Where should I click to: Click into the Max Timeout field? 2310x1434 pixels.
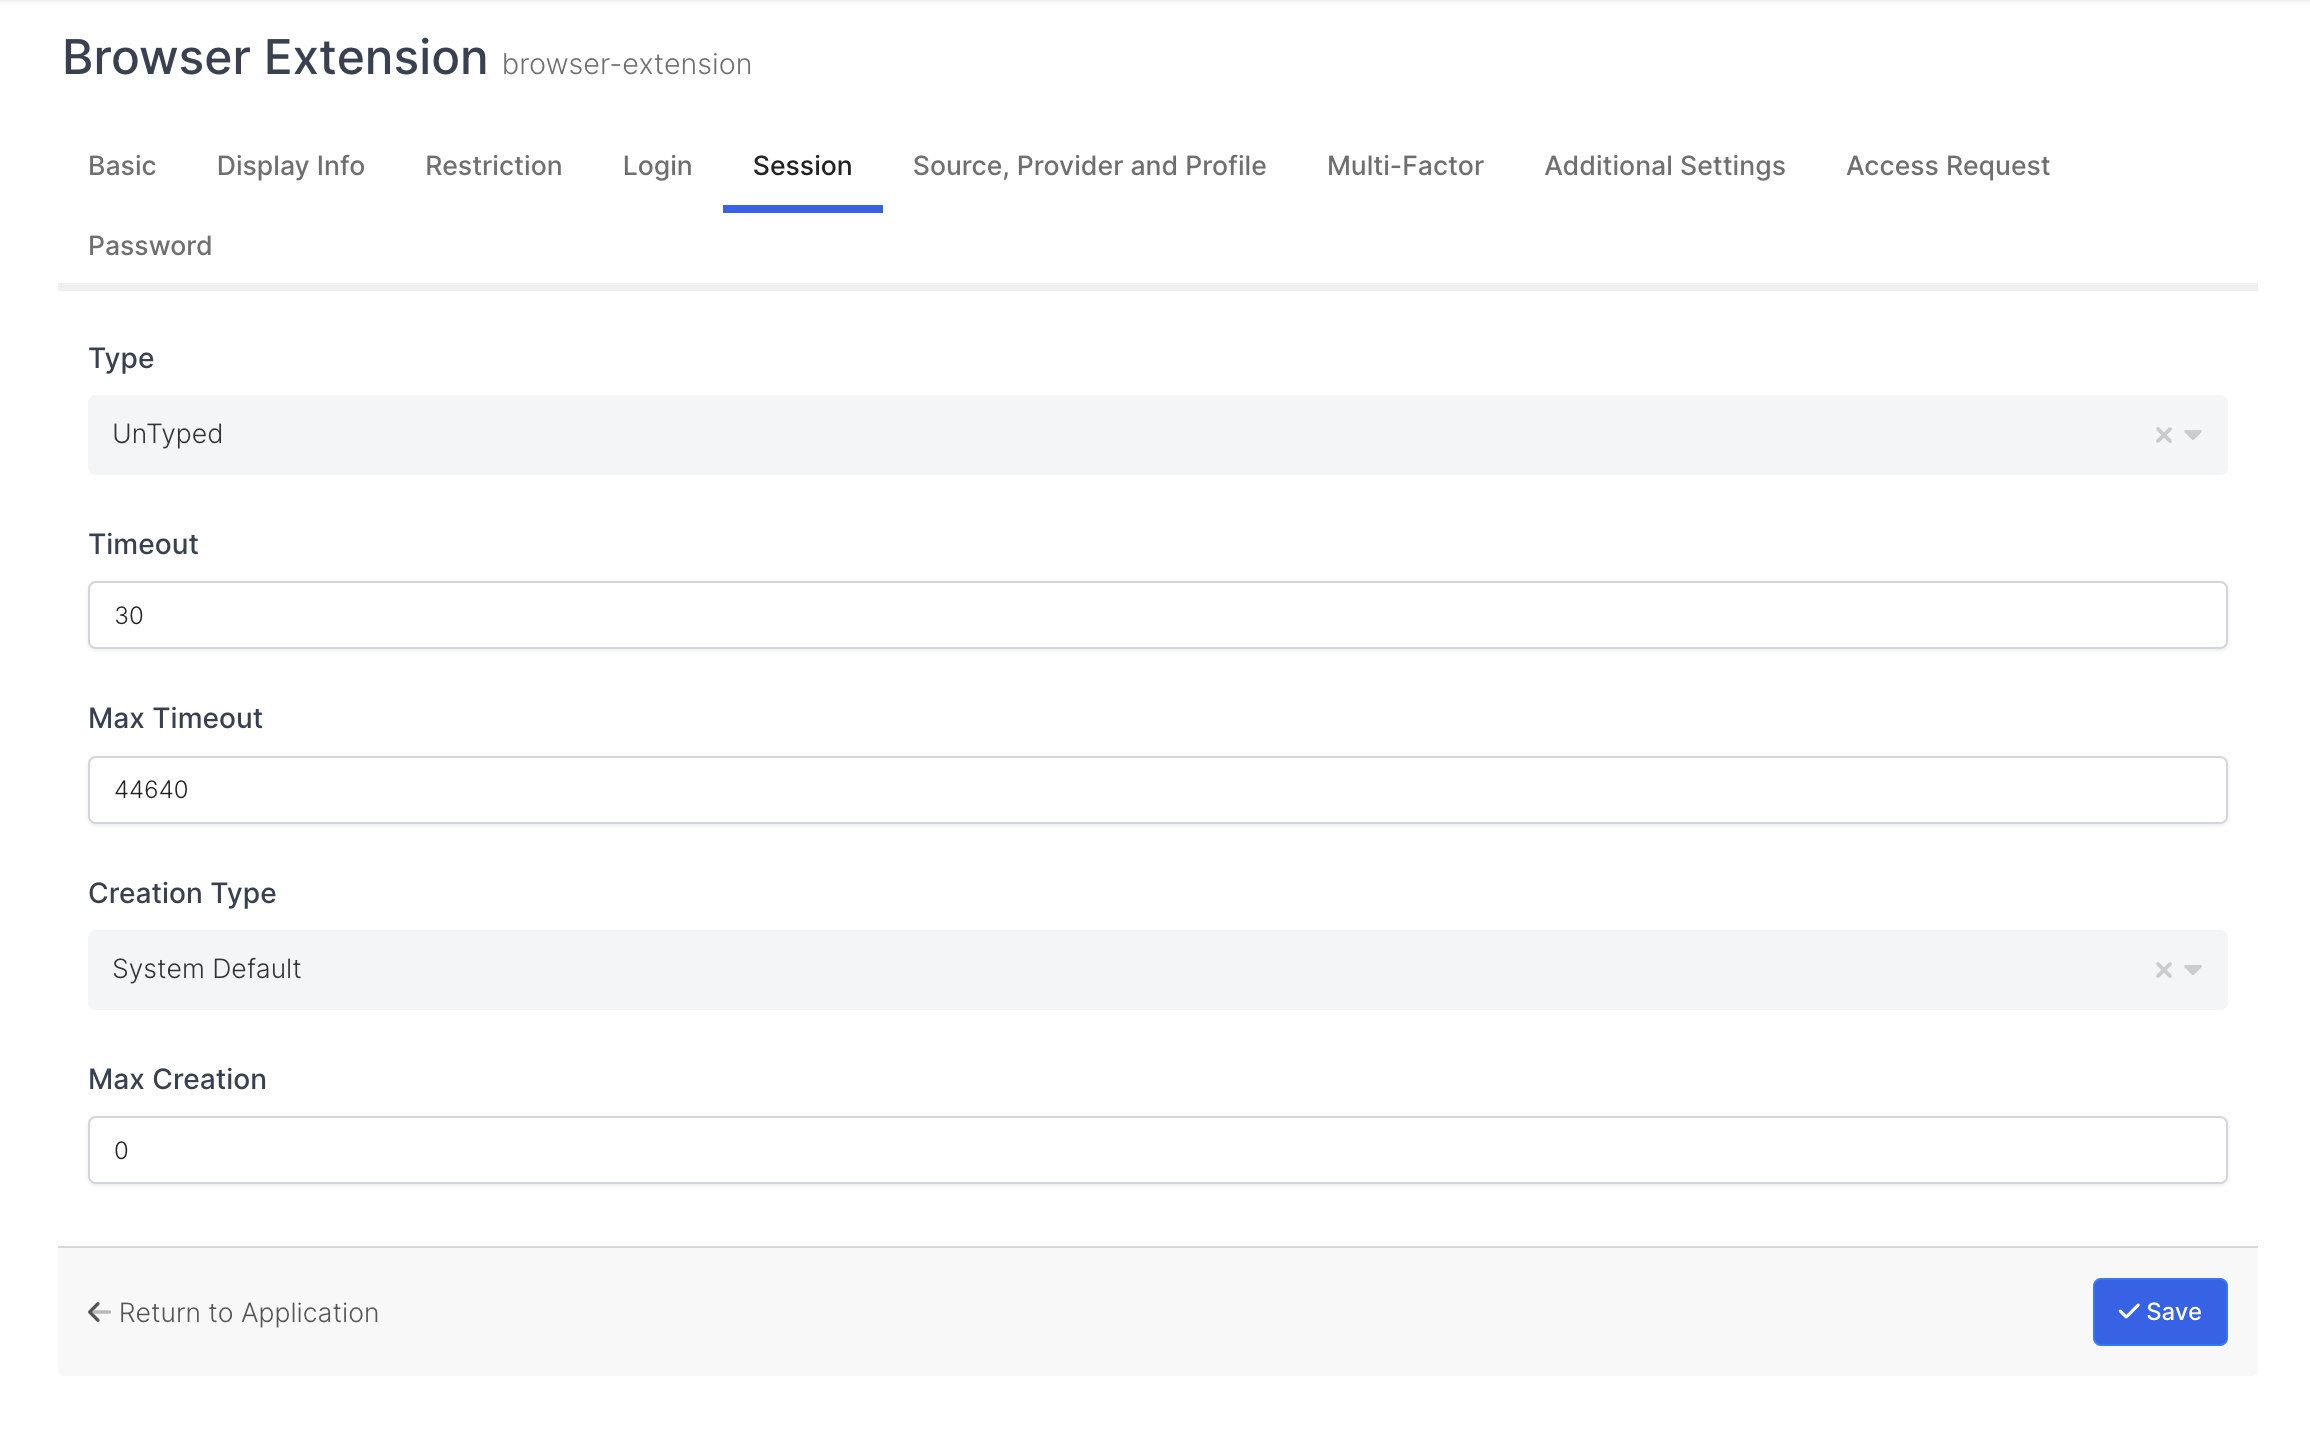pos(1157,790)
